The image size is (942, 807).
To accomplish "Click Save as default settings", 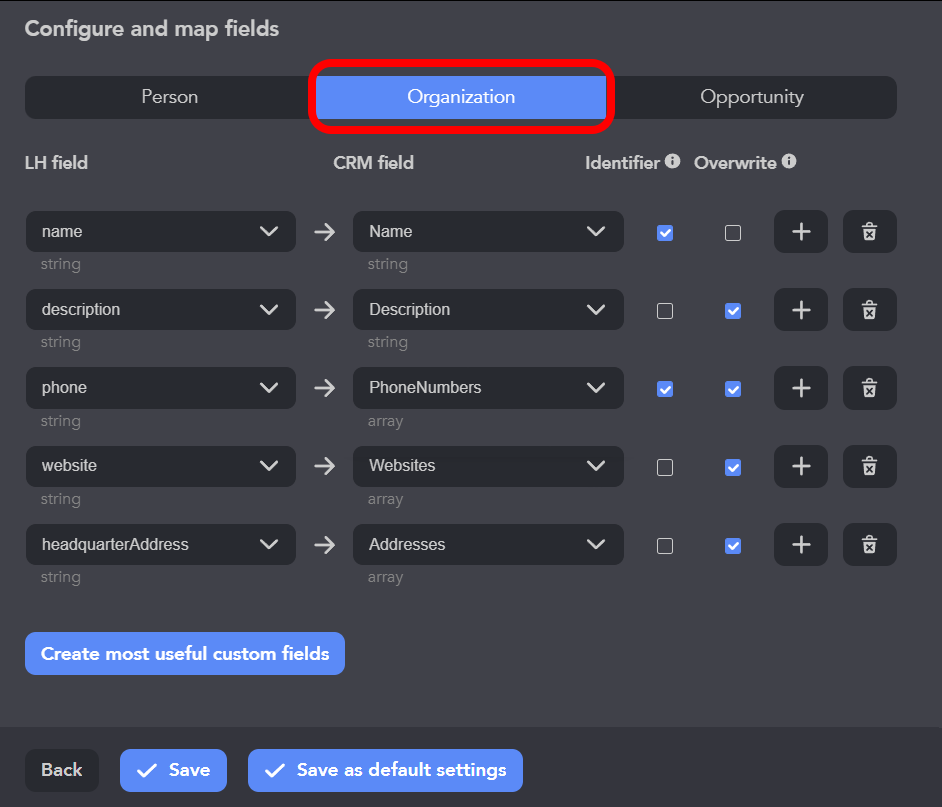I will (x=385, y=770).
